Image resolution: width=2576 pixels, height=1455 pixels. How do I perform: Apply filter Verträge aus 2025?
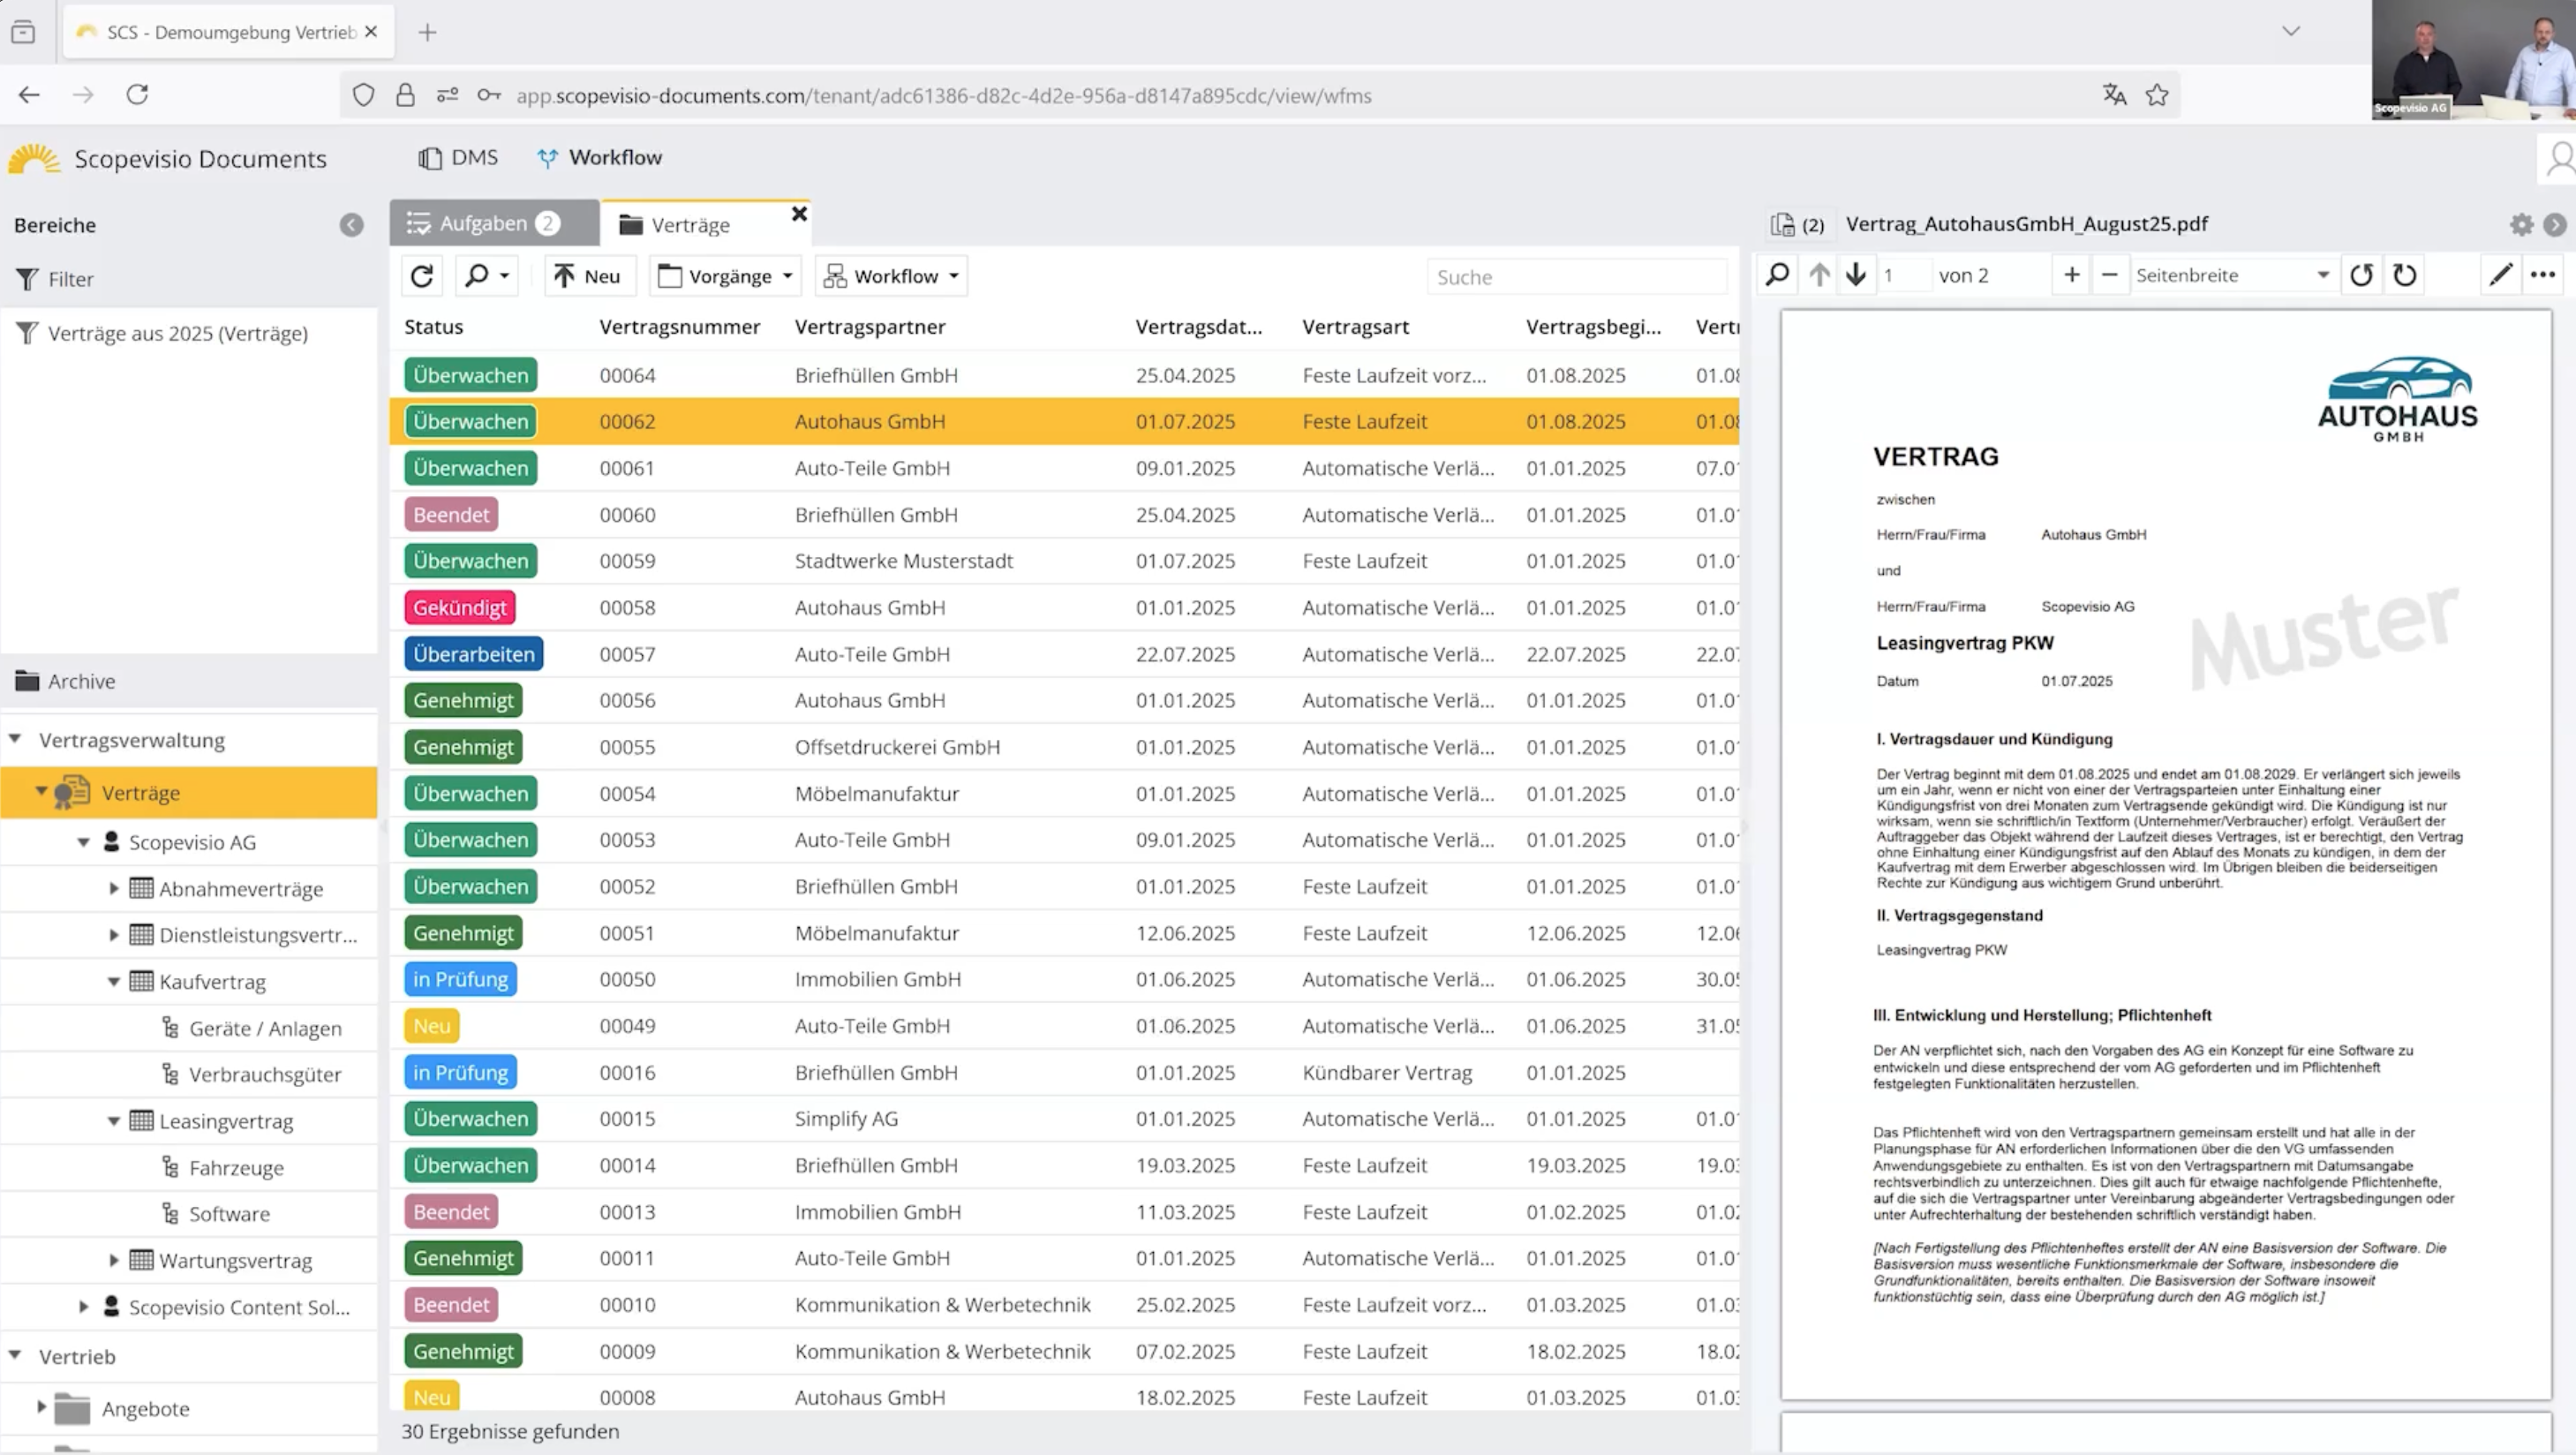(x=163, y=333)
